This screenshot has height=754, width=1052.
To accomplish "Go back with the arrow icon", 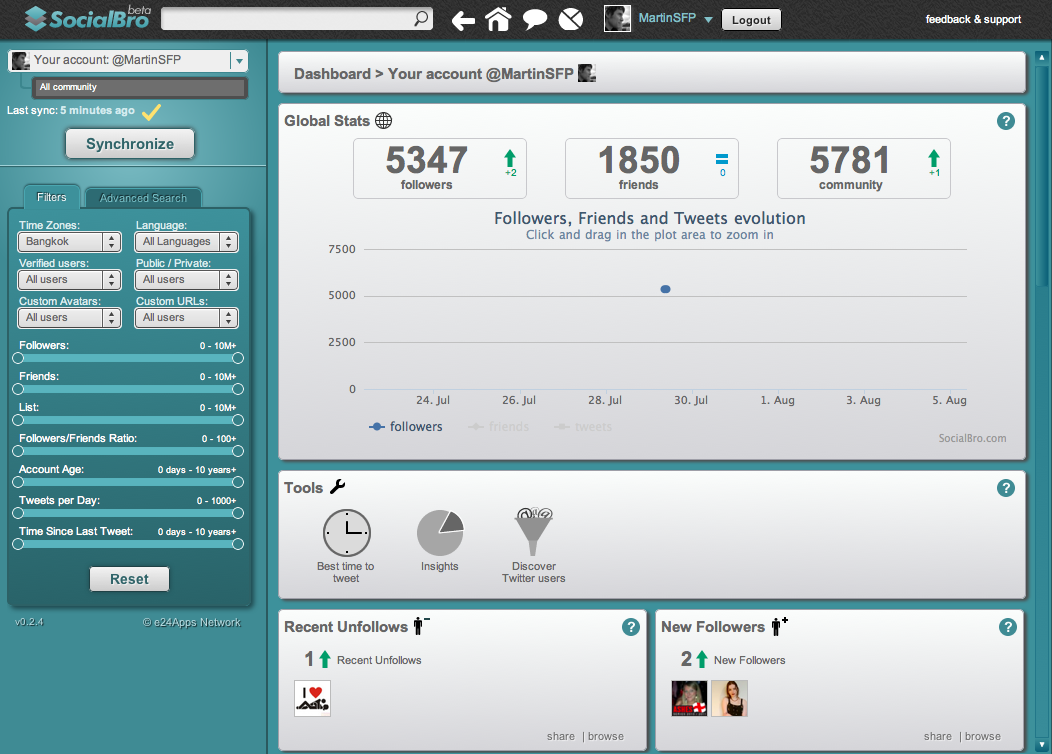I will tap(463, 20).
